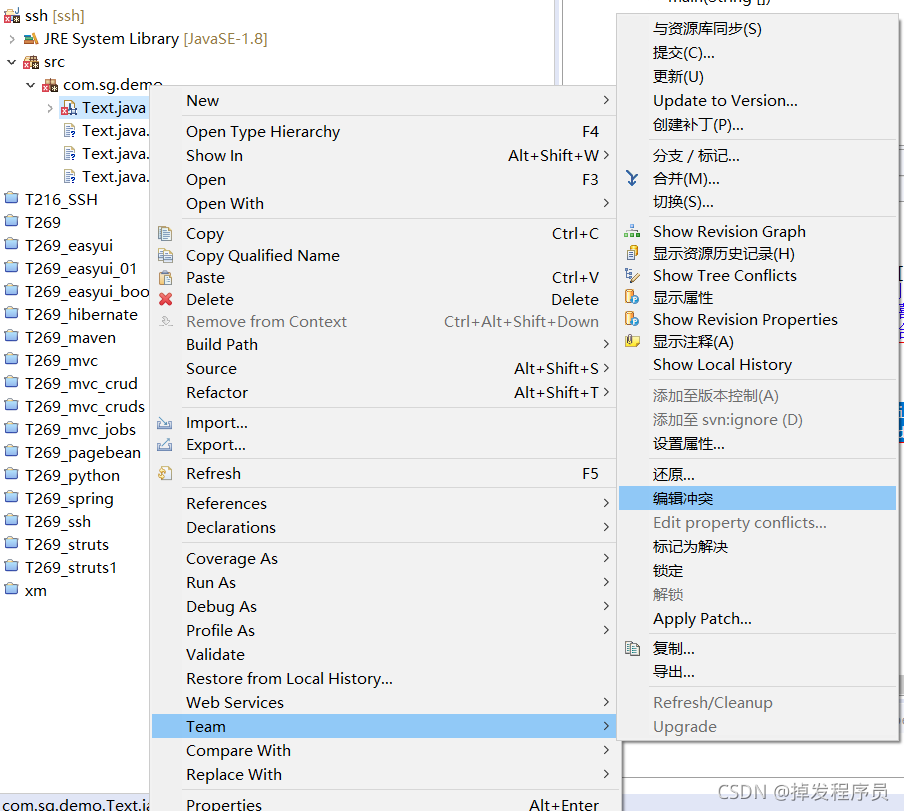
Task: Open the Open With submenu
Action: [384, 203]
